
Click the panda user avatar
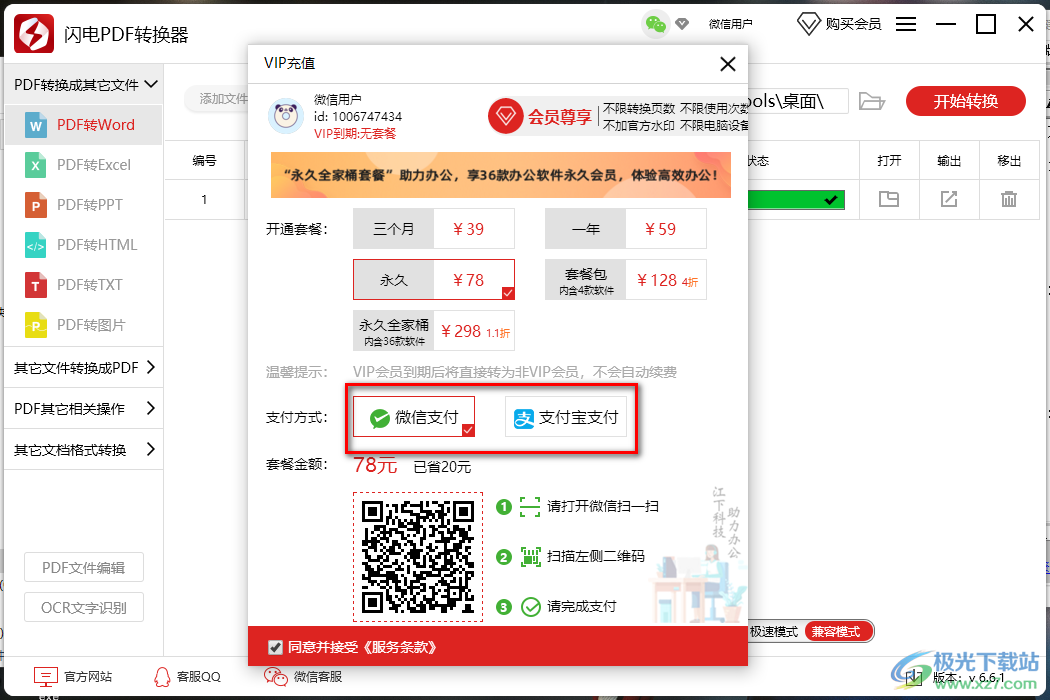(x=286, y=116)
